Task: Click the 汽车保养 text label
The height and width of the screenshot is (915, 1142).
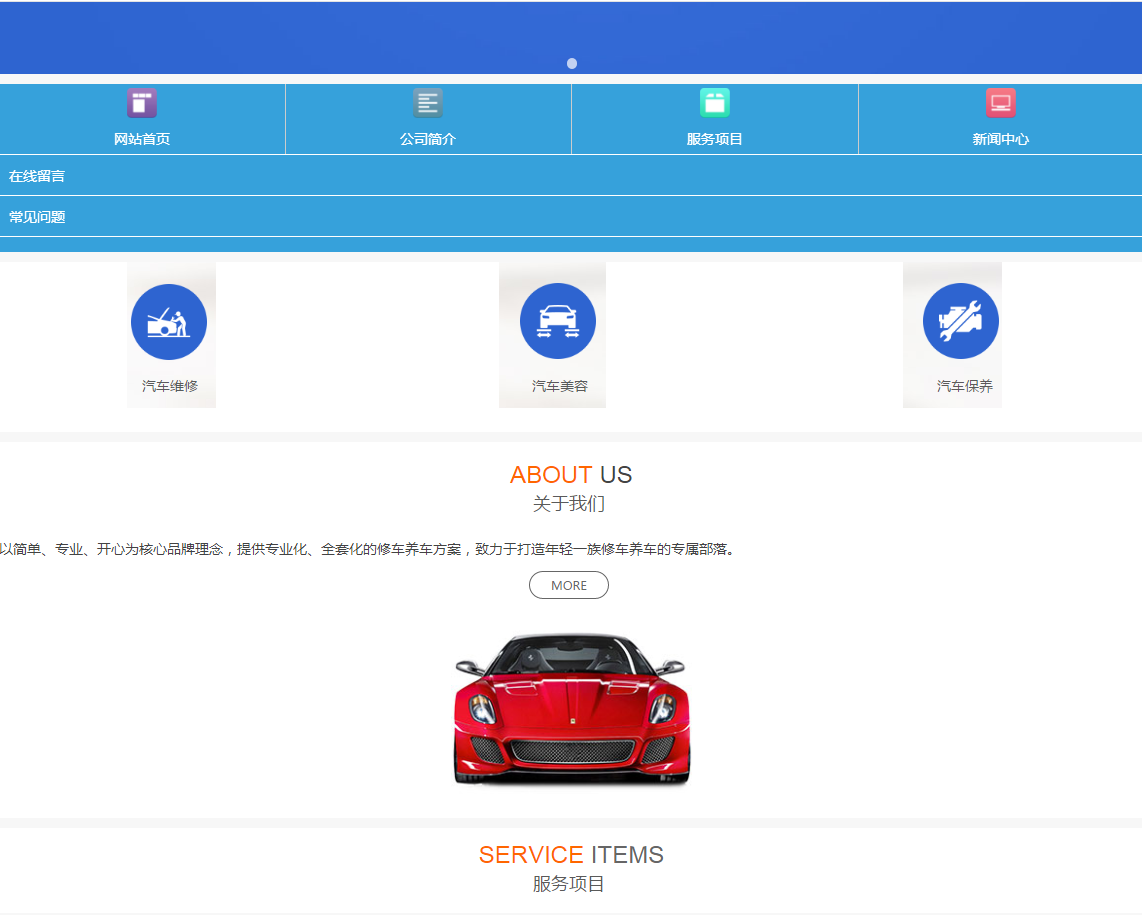Action: coord(964,386)
